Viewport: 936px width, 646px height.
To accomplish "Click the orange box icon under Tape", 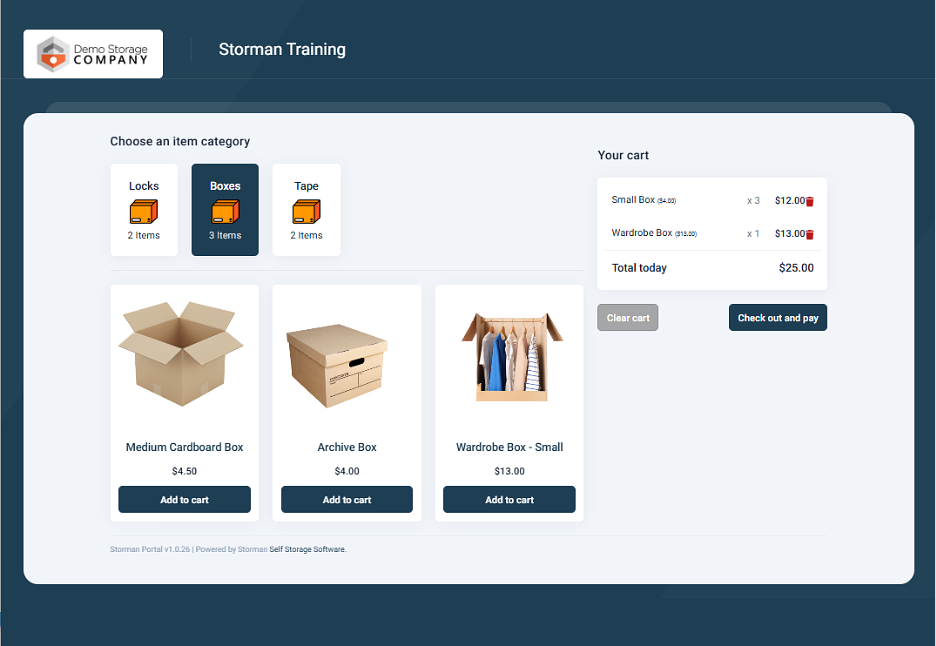I will click(306, 211).
